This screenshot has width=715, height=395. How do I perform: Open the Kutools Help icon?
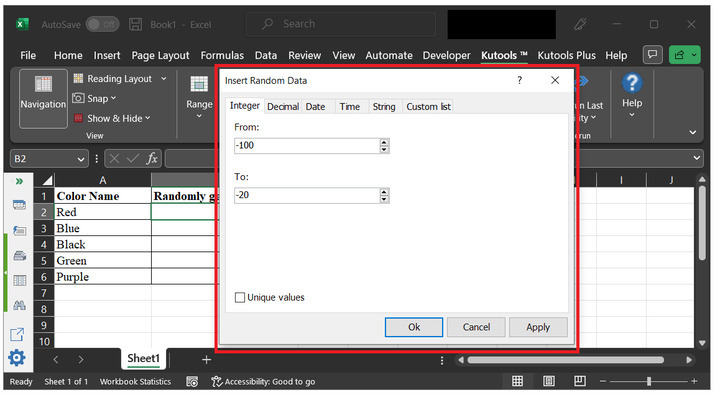632,83
